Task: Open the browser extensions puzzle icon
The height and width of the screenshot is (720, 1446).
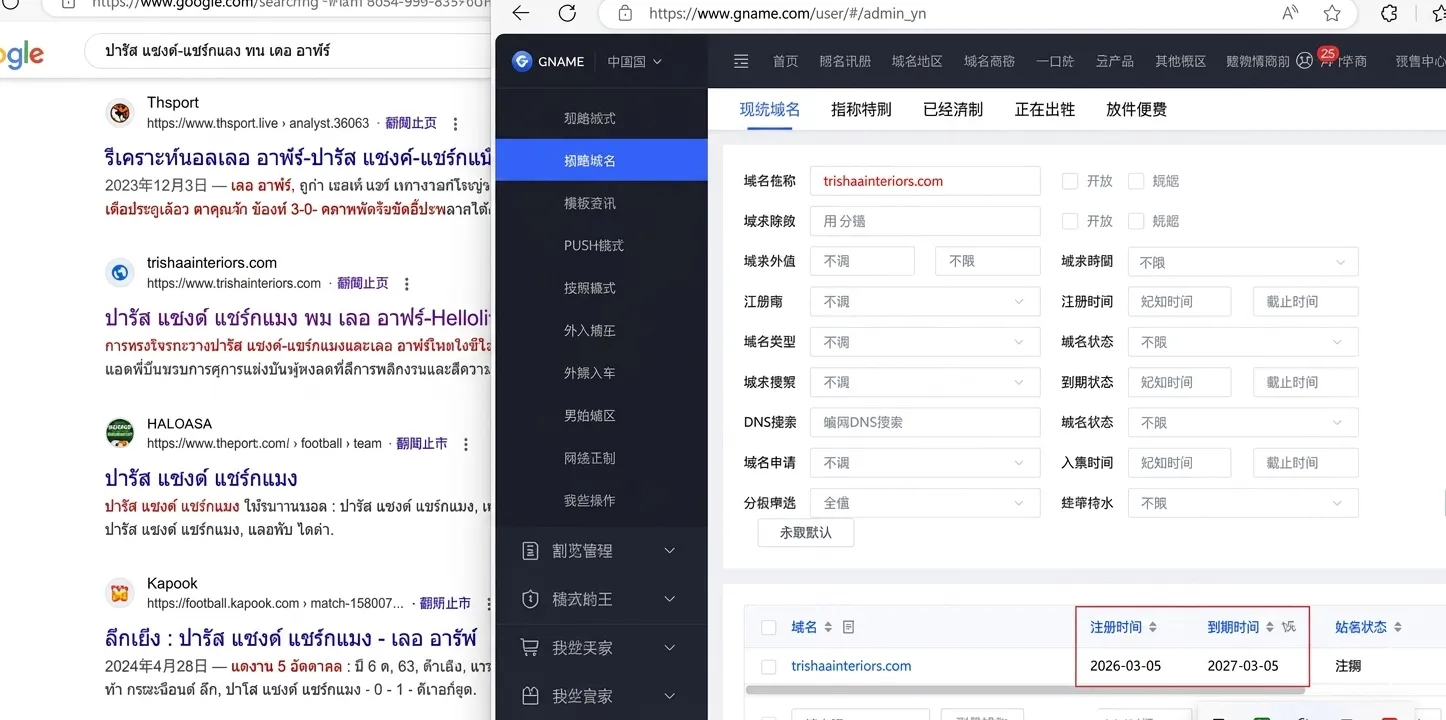Action: pos(1389,13)
